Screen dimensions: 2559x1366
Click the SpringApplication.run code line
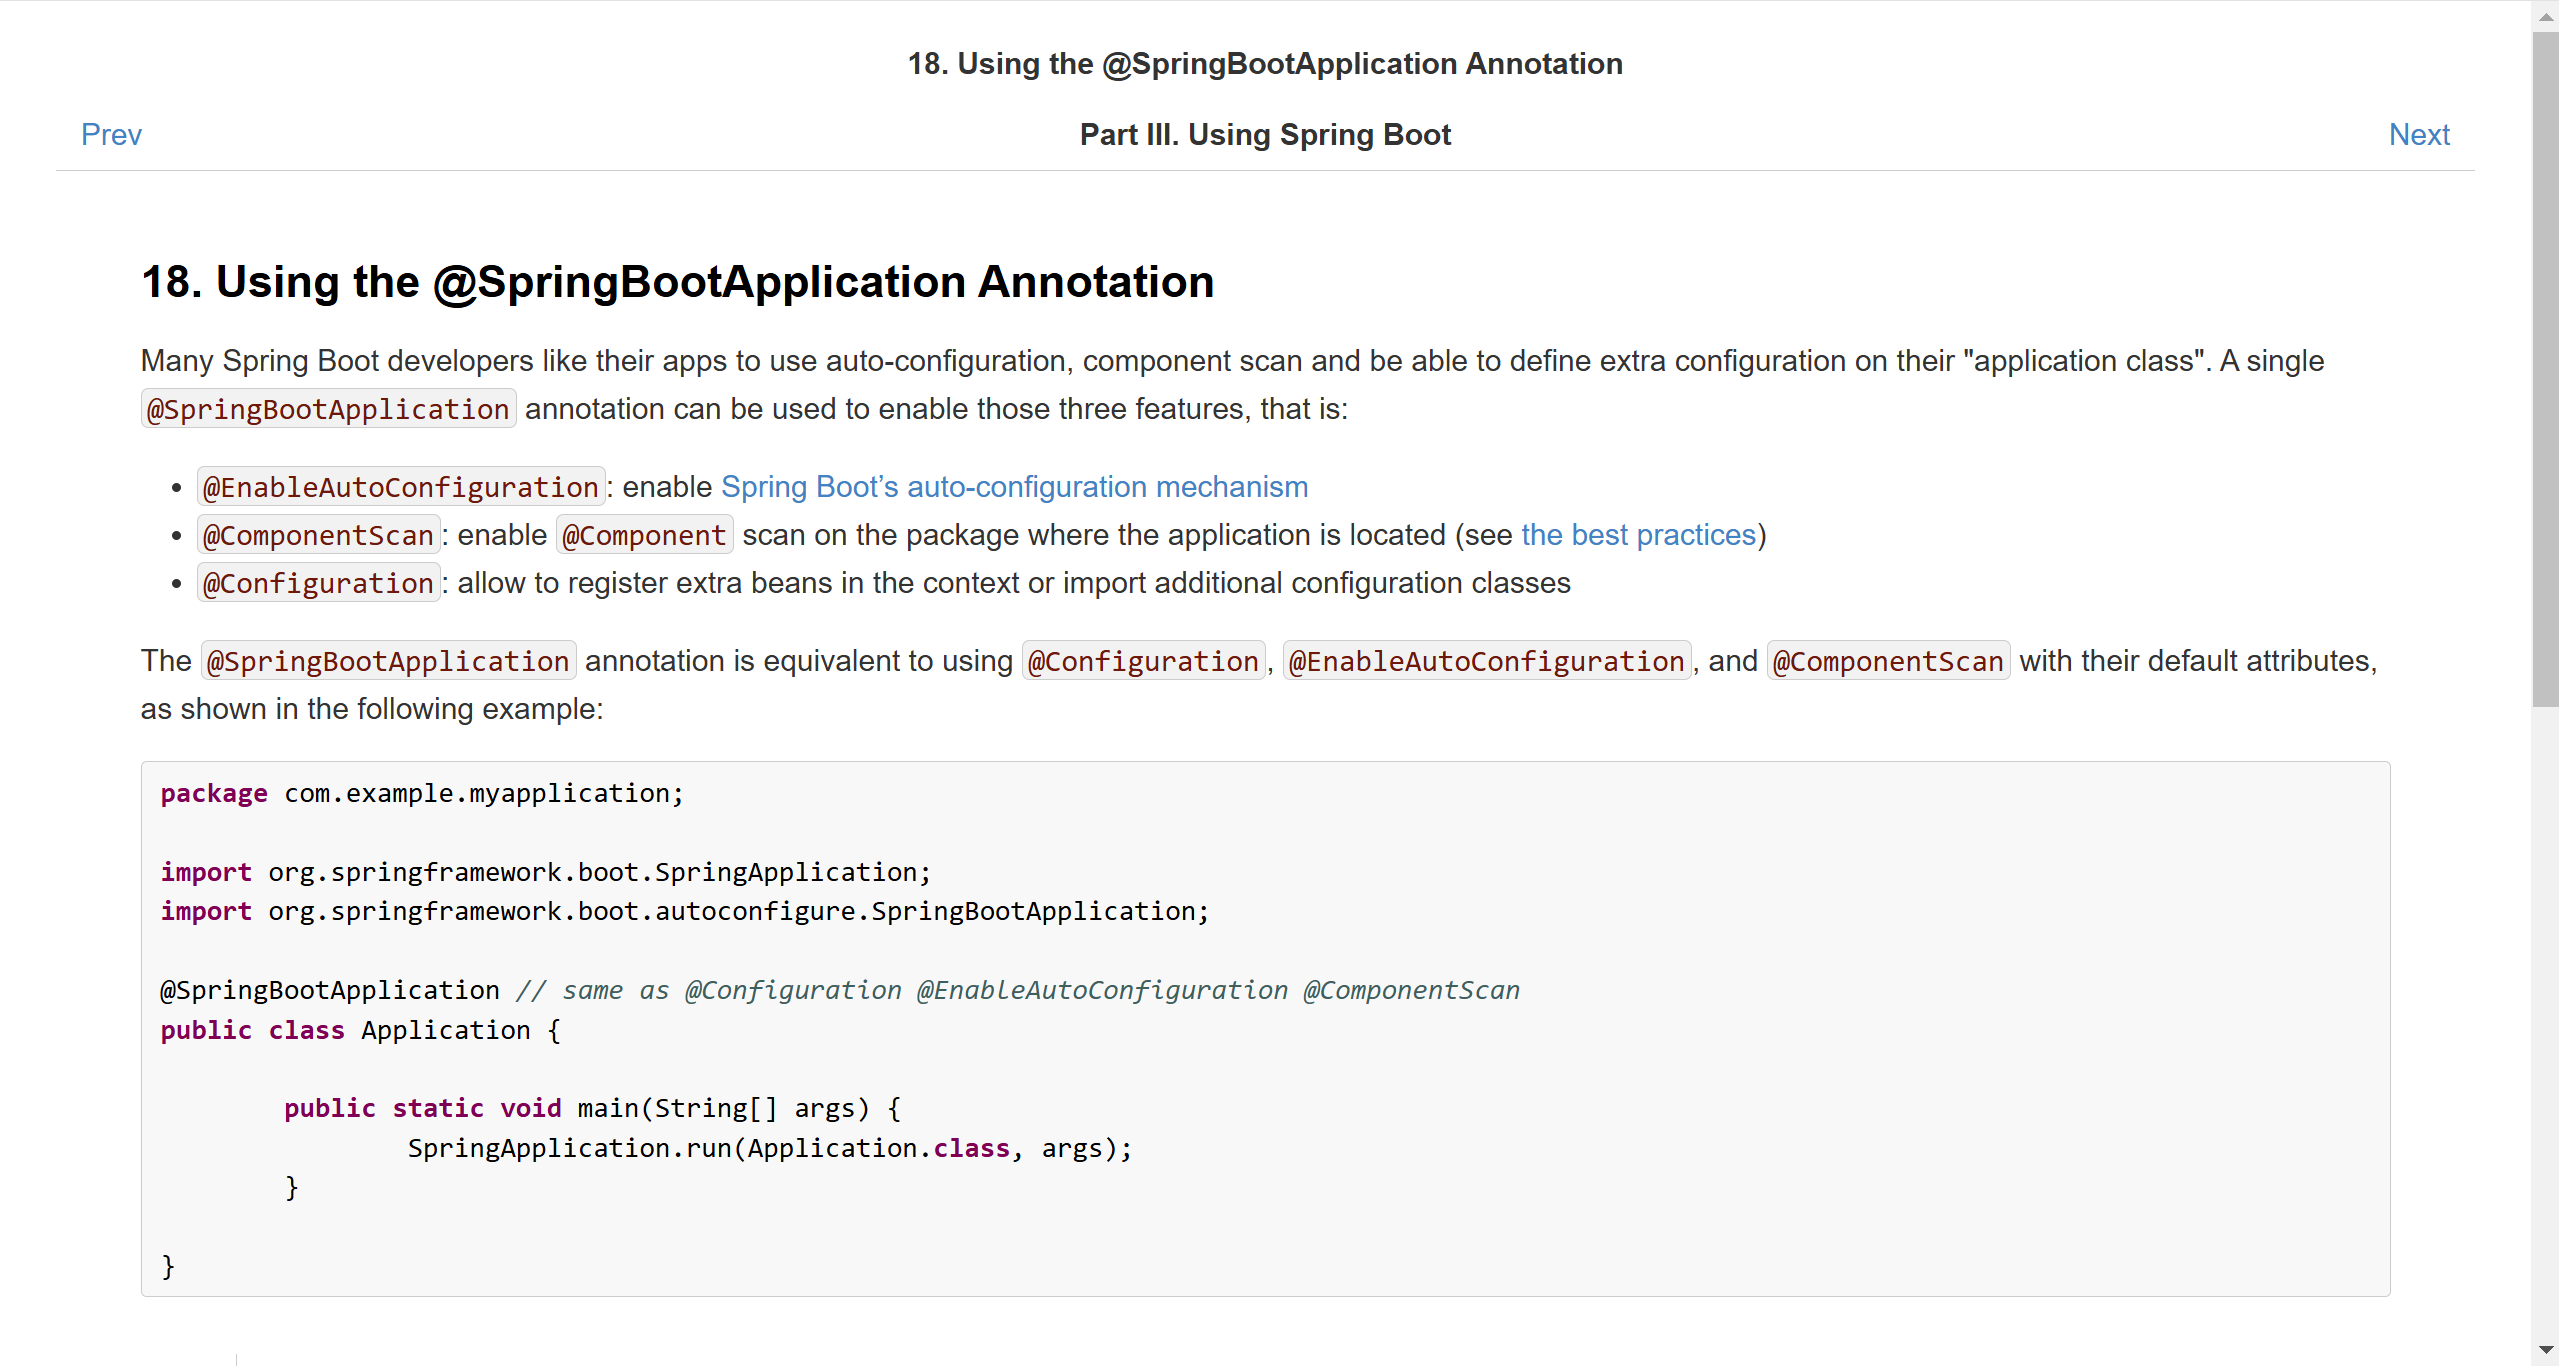pos(770,1148)
